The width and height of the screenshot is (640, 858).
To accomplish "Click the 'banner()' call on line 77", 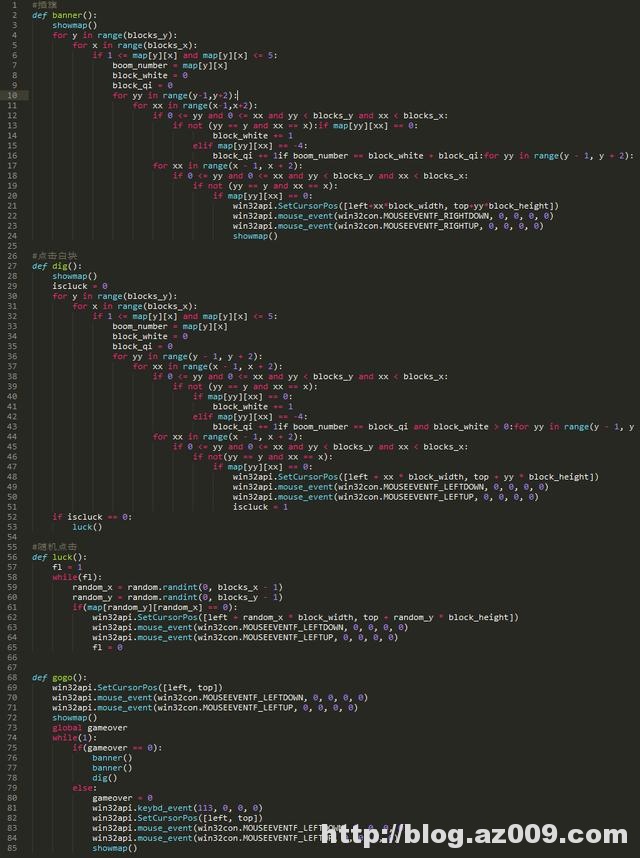I will 112,768.
